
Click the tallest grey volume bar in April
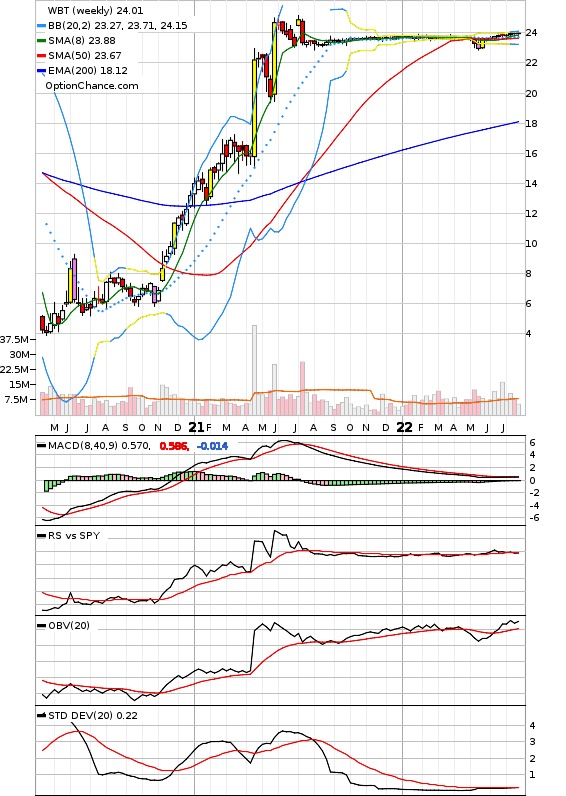(255, 370)
